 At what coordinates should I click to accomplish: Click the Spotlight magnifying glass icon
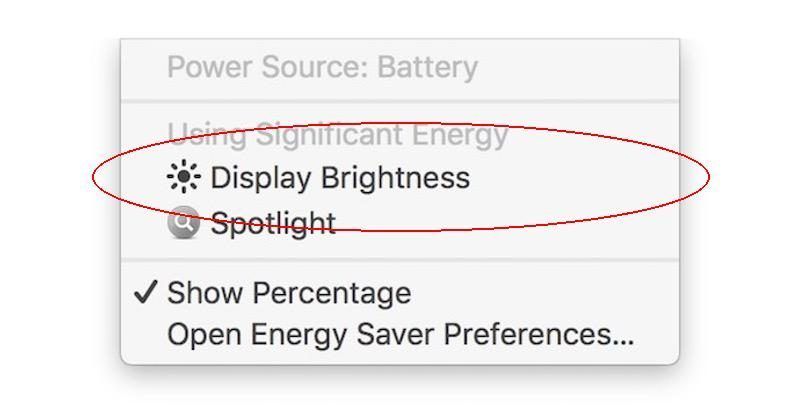pyautogui.click(x=183, y=222)
